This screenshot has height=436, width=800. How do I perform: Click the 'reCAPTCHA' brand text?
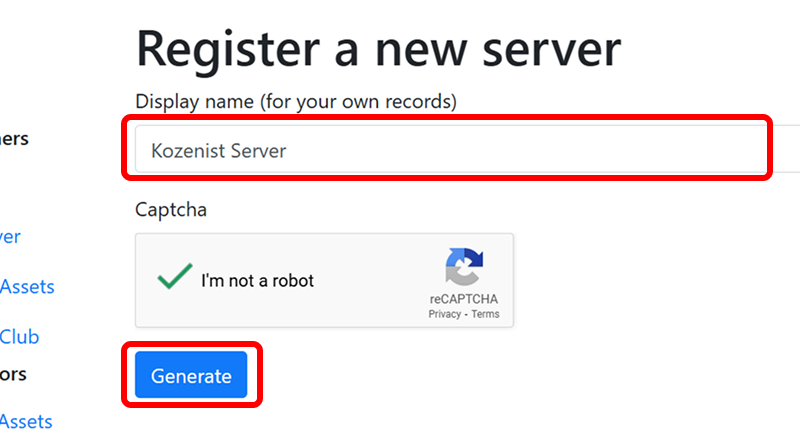point(464,299)
